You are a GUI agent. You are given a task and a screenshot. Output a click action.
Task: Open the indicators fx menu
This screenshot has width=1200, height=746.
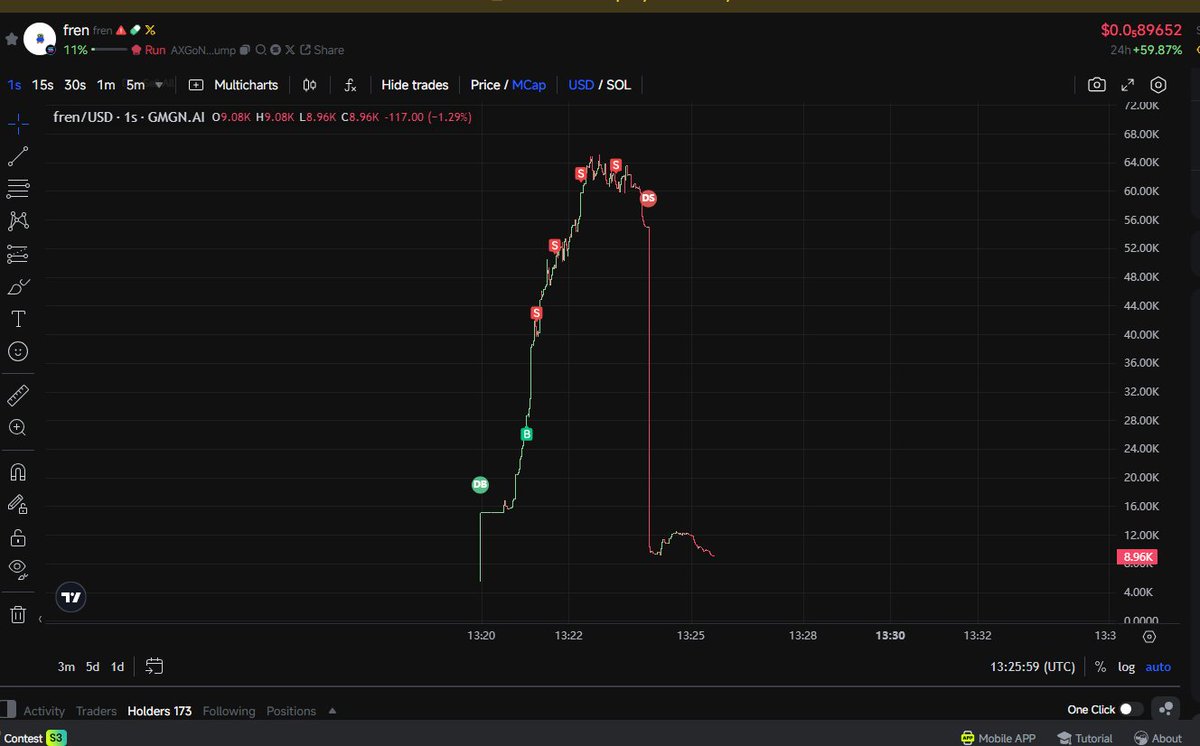pyautogui.click(x=350, y=85)
